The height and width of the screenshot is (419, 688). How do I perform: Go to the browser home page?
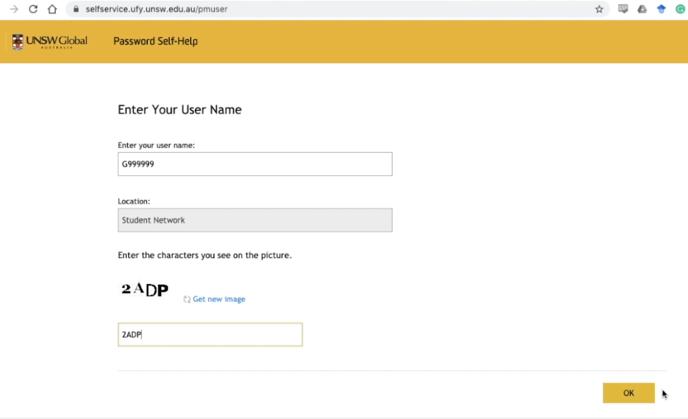(x=52, y=9)
